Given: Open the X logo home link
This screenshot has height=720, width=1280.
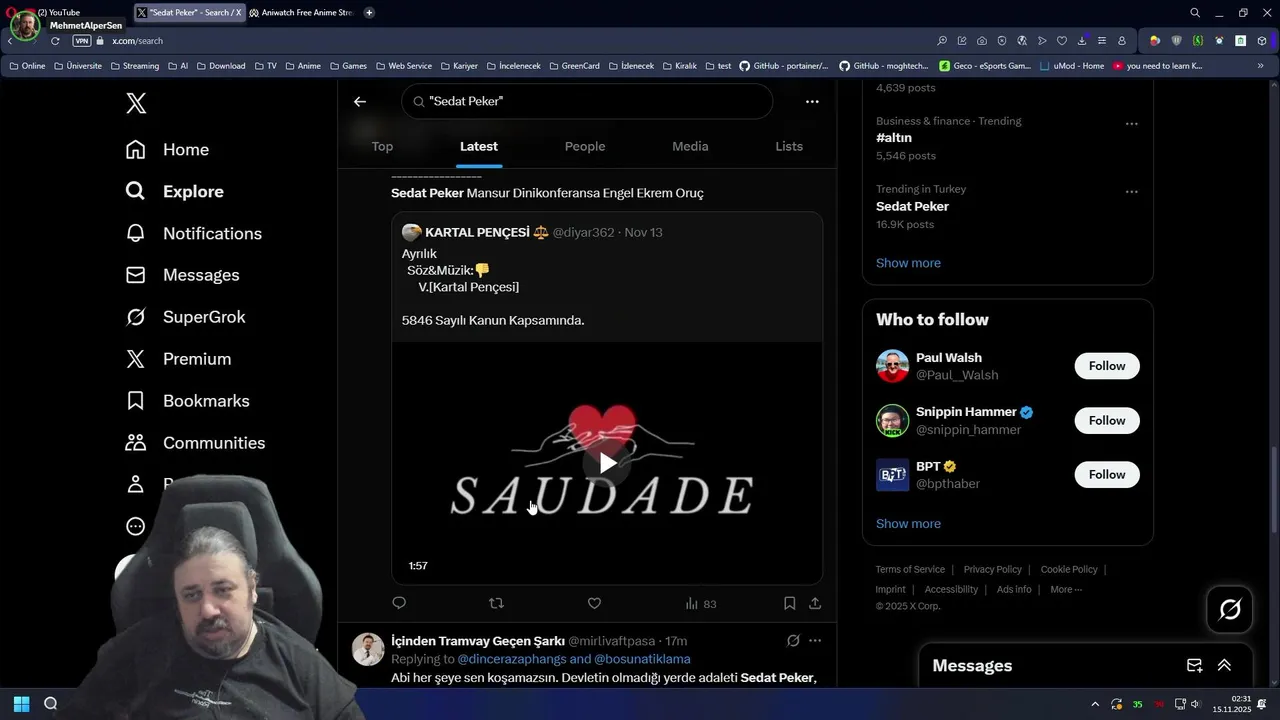Looking at the screenshot, I should pos(136,103).
